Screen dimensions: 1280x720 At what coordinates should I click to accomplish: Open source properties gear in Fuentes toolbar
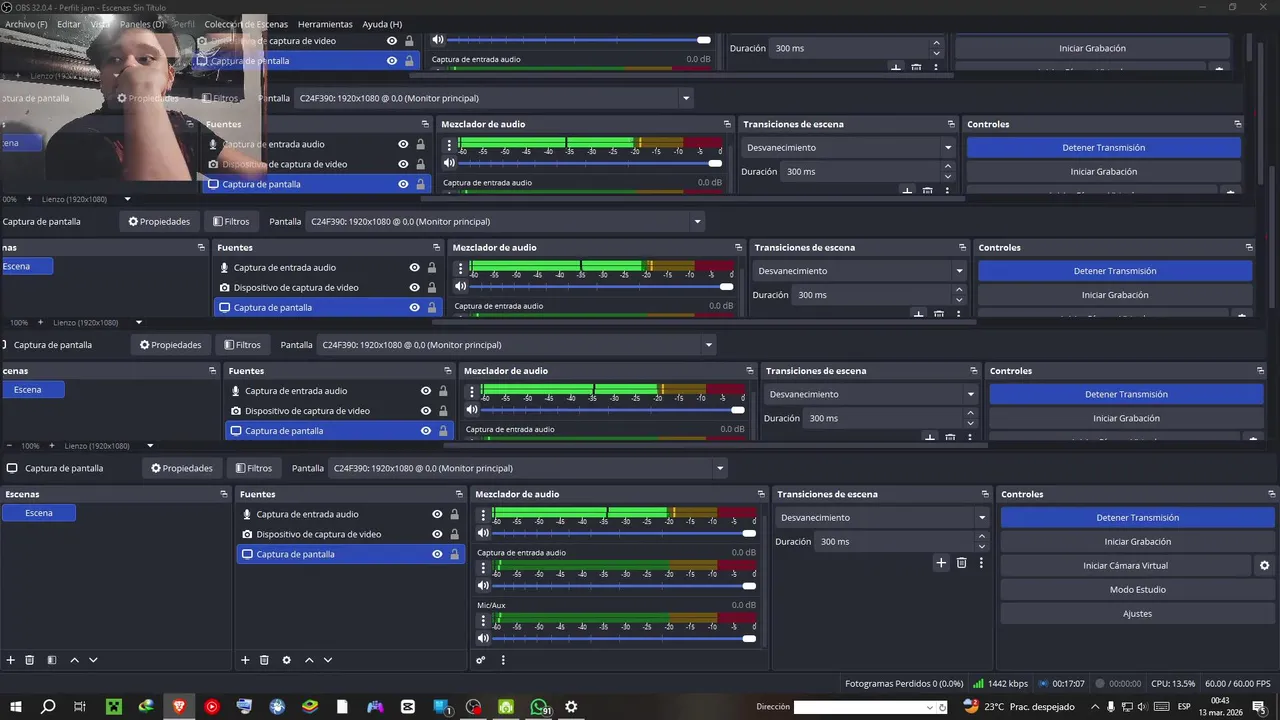287,660
